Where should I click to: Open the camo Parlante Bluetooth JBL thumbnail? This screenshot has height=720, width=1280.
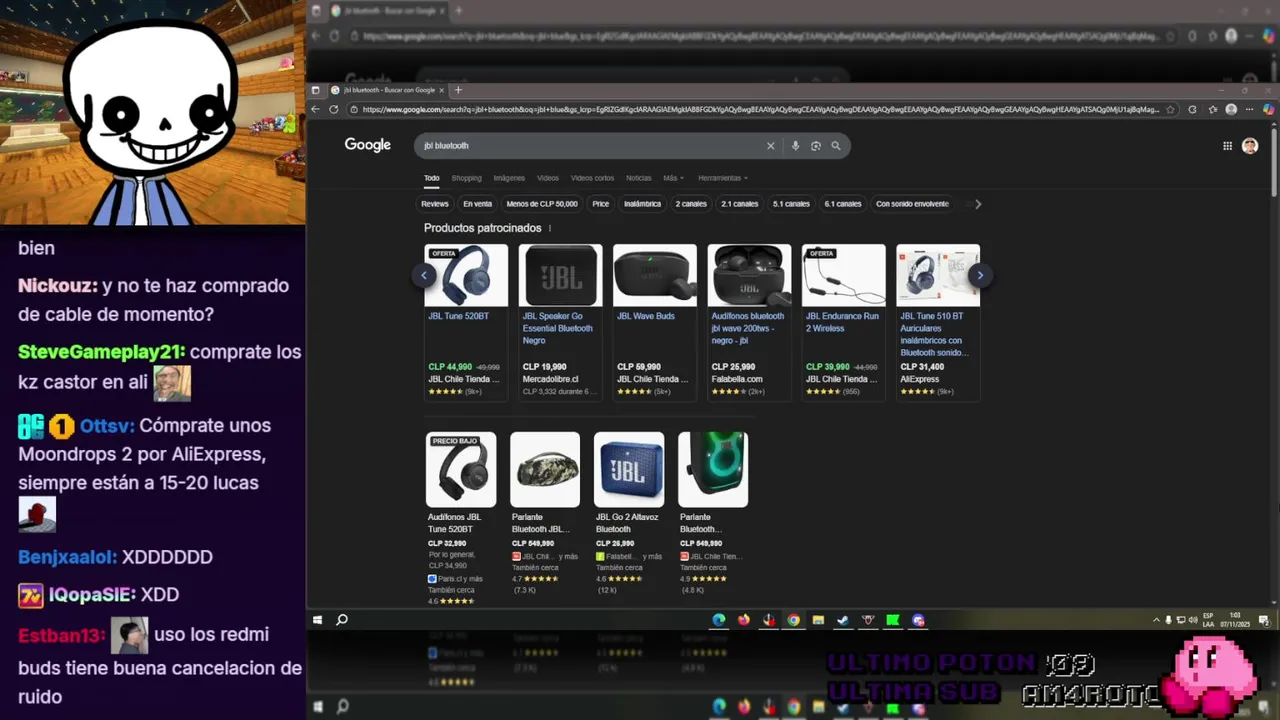(x=545, y=470)
